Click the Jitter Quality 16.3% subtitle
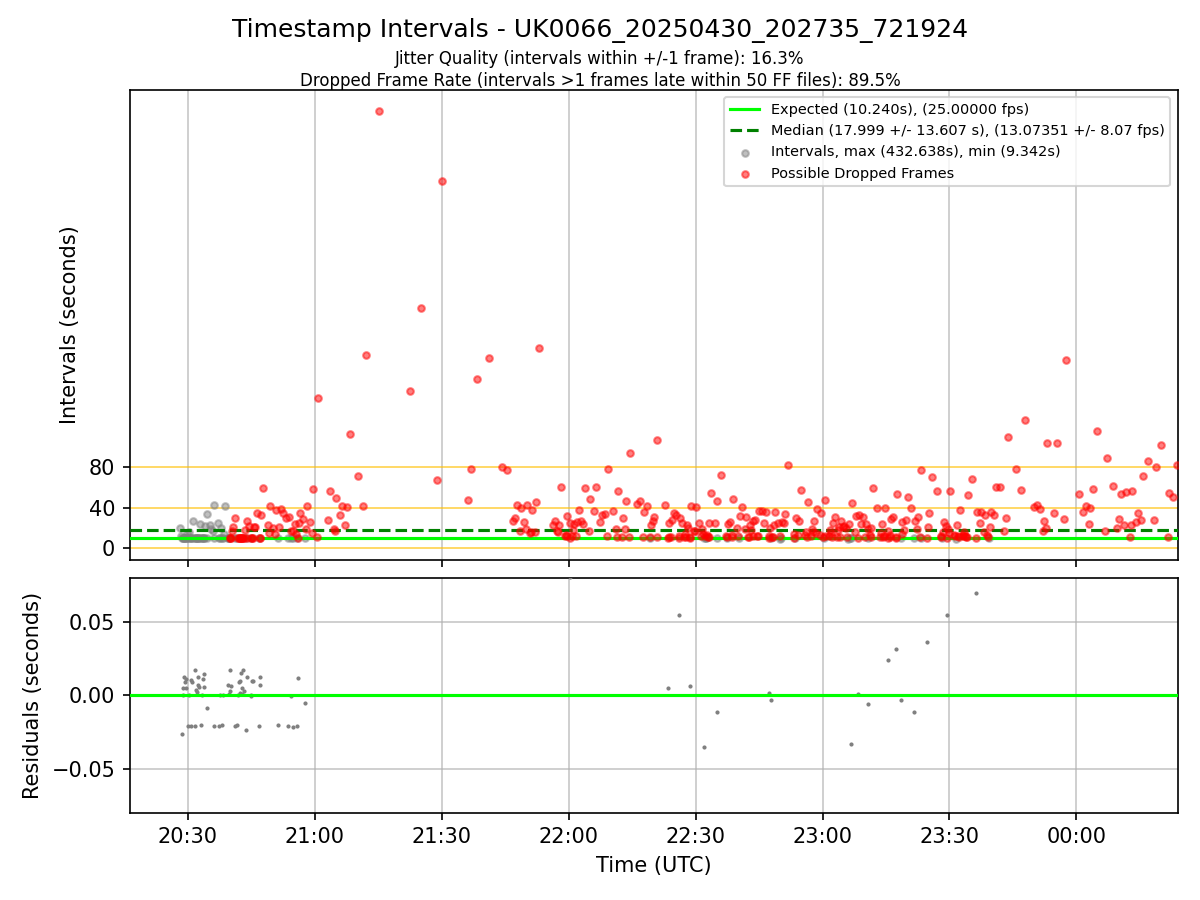Viewport: 1200px width, 900px height. [599, 58]
